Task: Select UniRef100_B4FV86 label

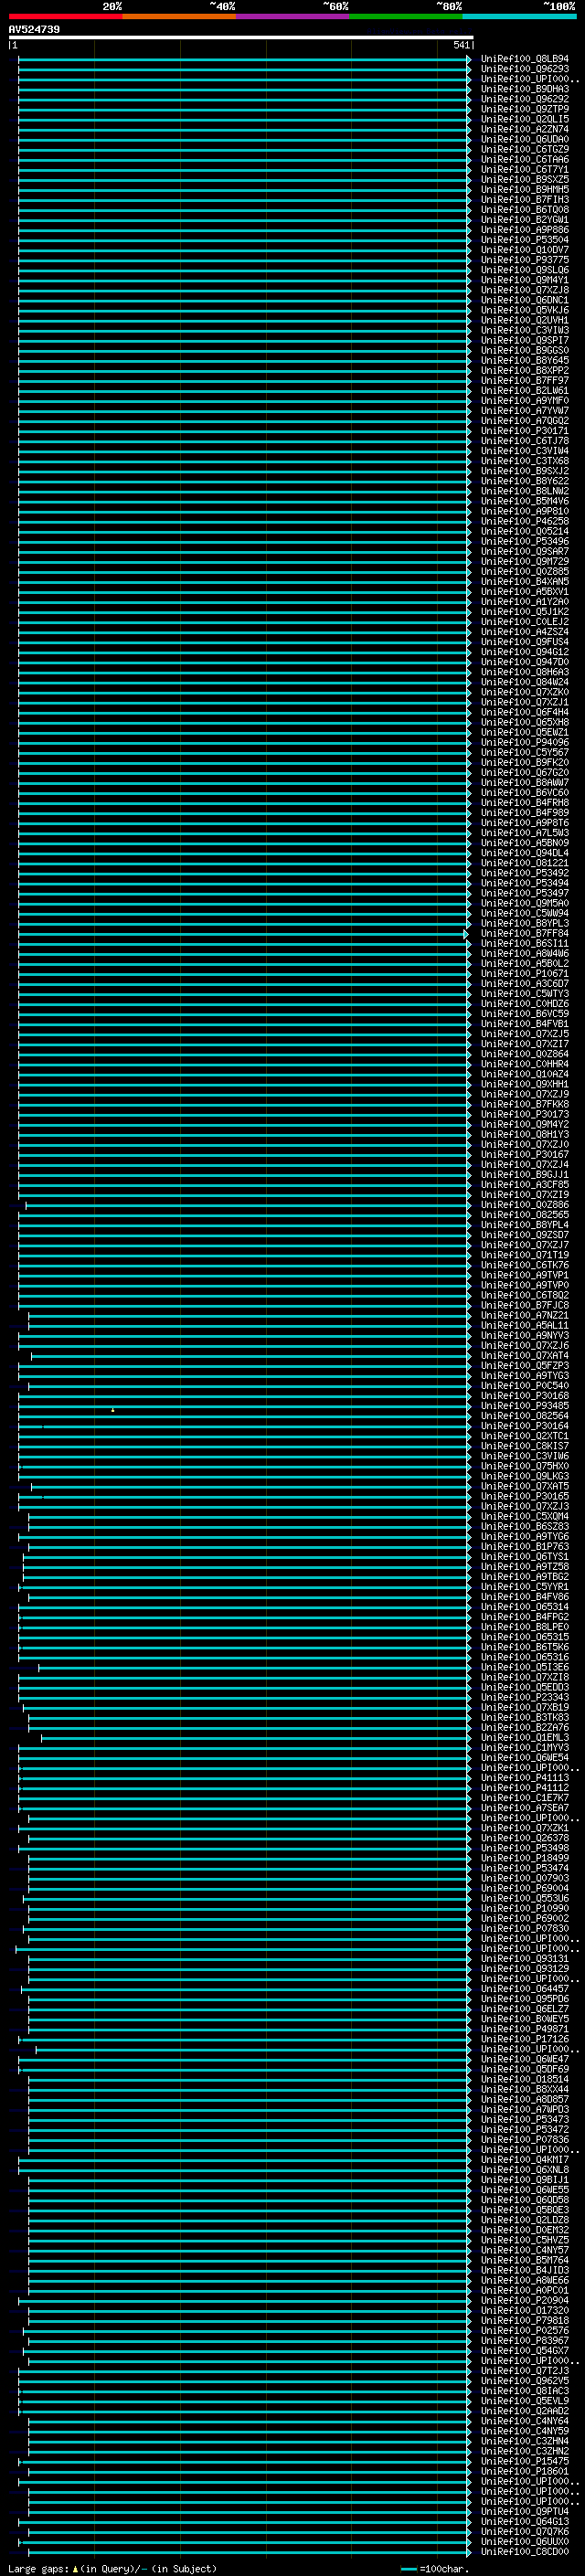Action: [x=525, y=1597]
